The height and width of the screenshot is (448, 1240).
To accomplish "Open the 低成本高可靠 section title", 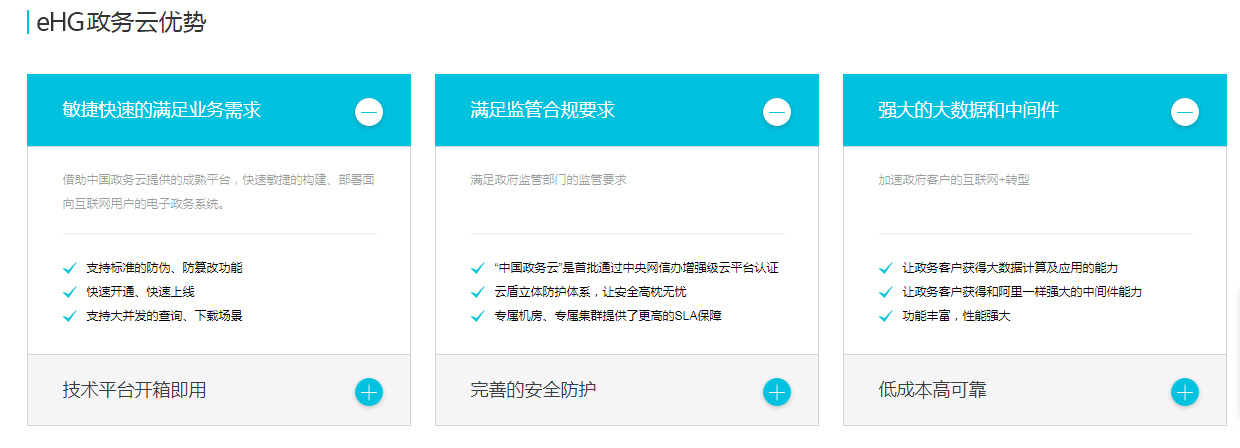I will [x=932, y=390].
